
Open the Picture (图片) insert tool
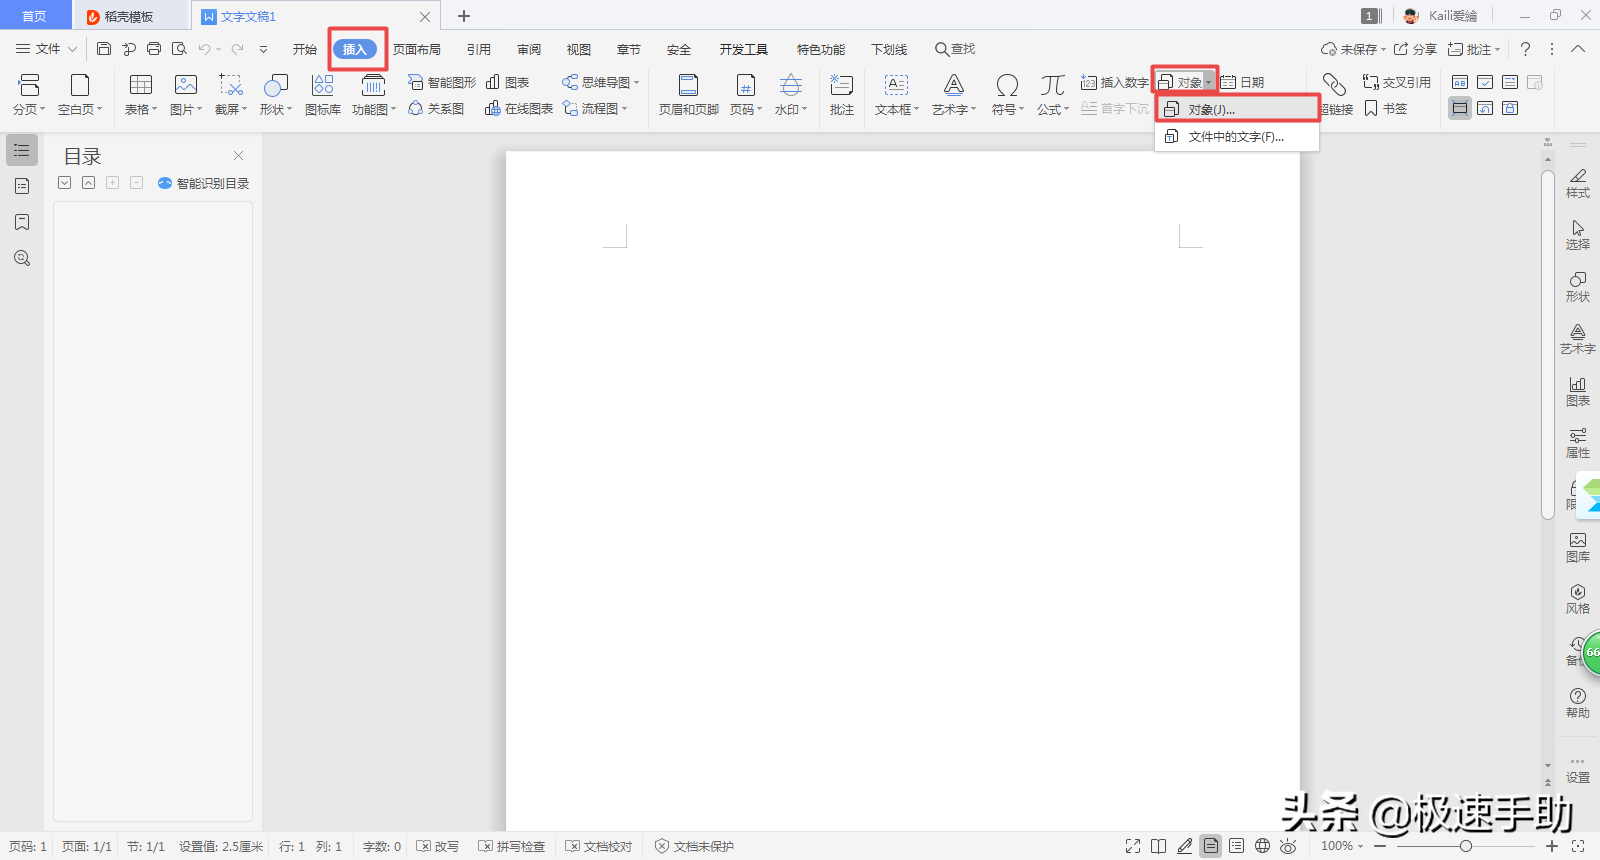186,95
